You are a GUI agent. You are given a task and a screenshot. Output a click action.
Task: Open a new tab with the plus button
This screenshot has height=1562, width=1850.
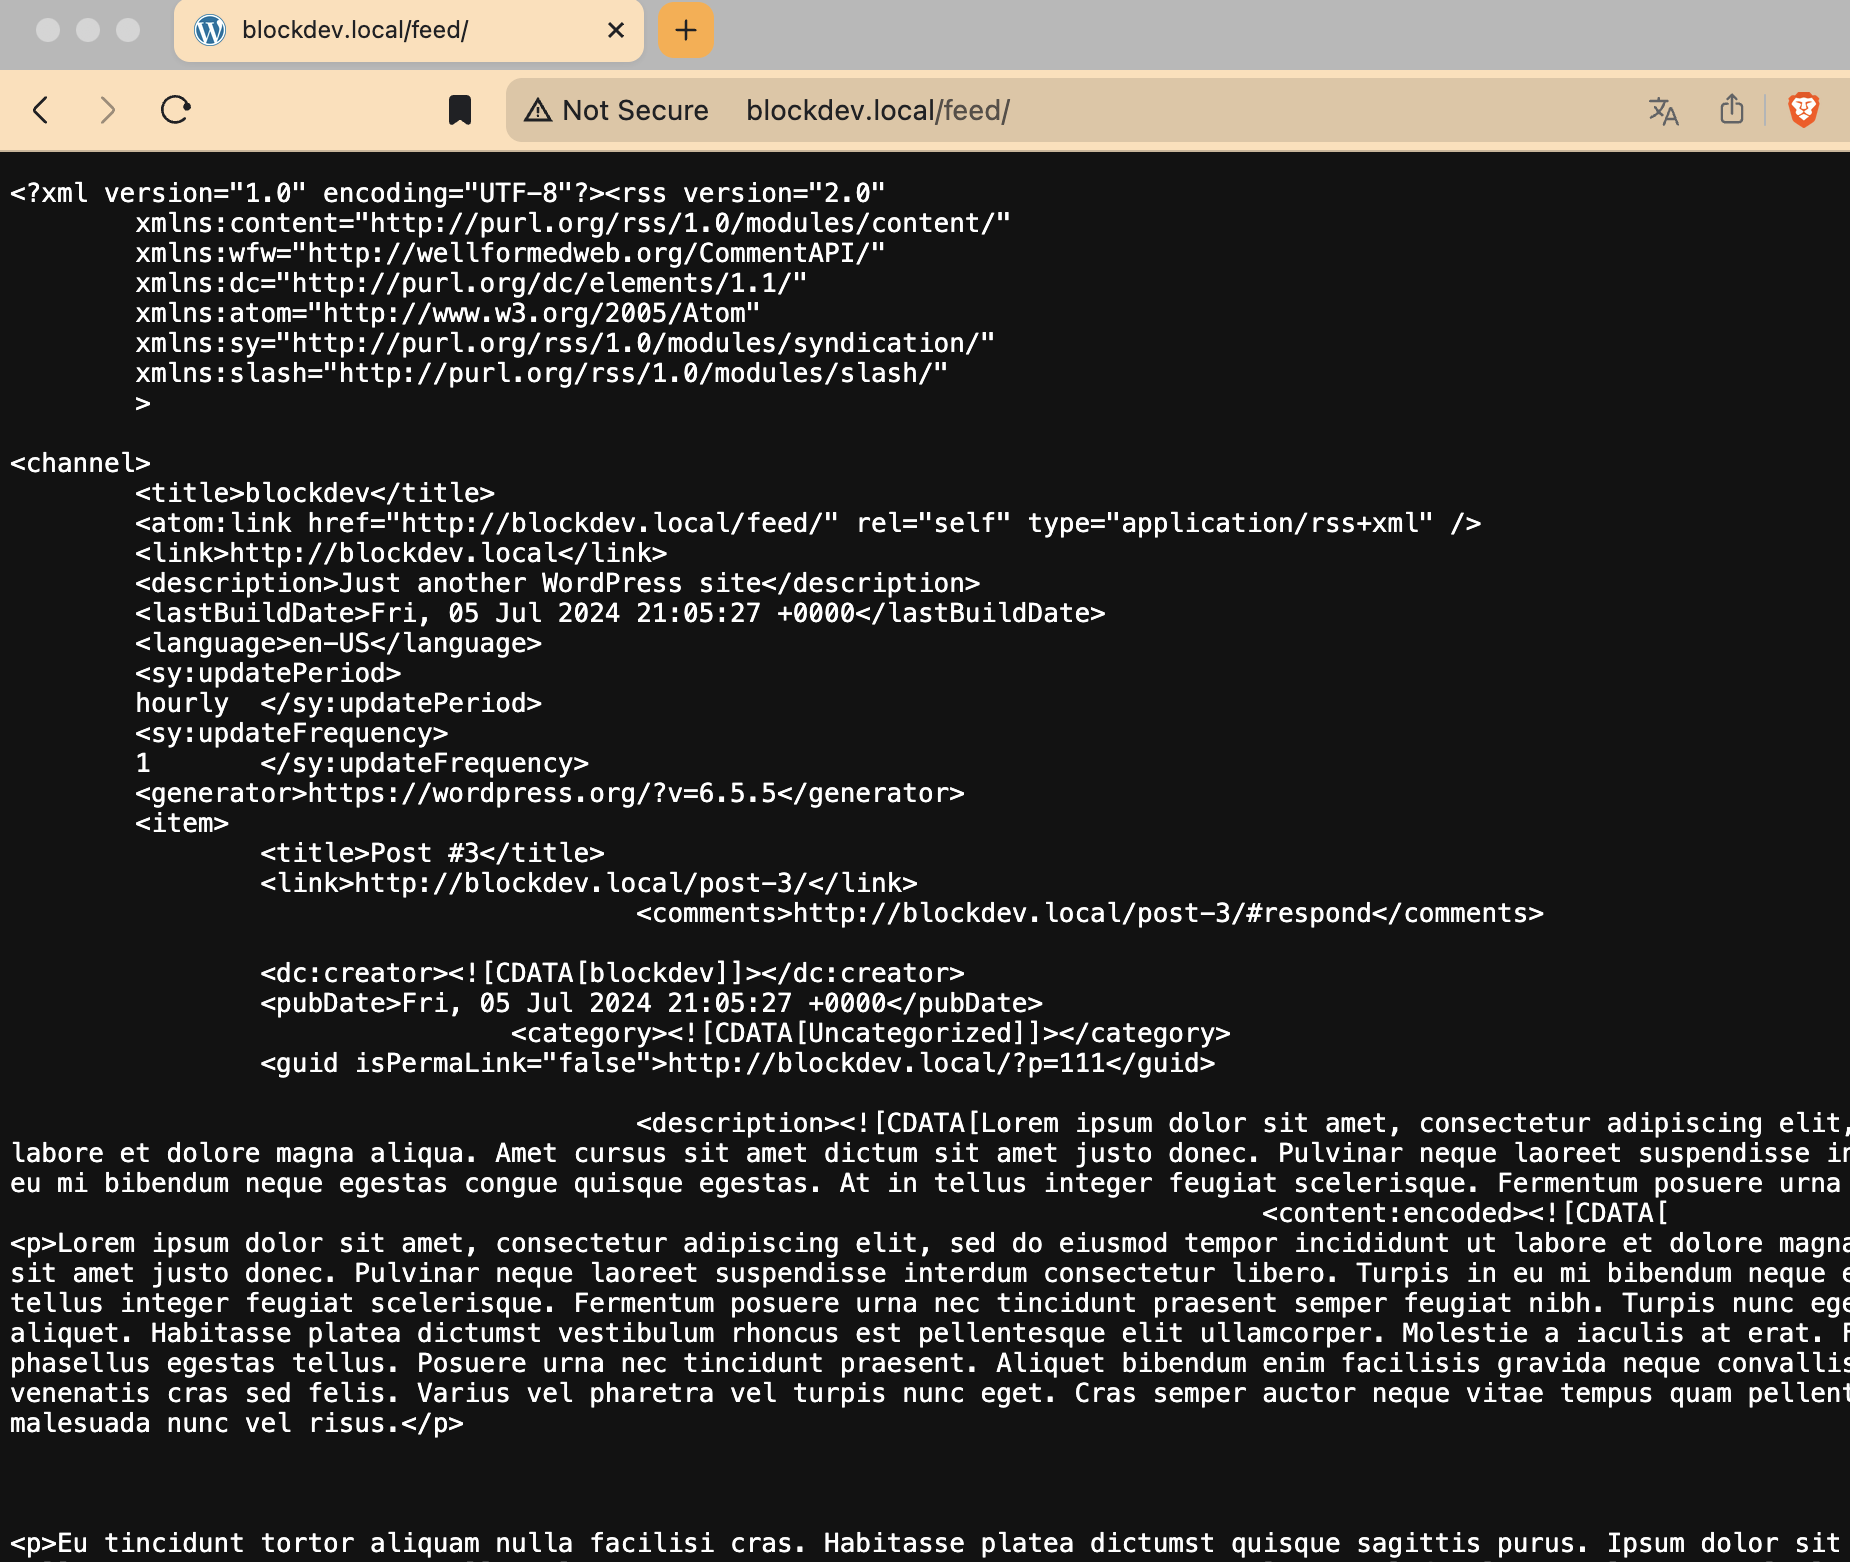tap(686, 30)
